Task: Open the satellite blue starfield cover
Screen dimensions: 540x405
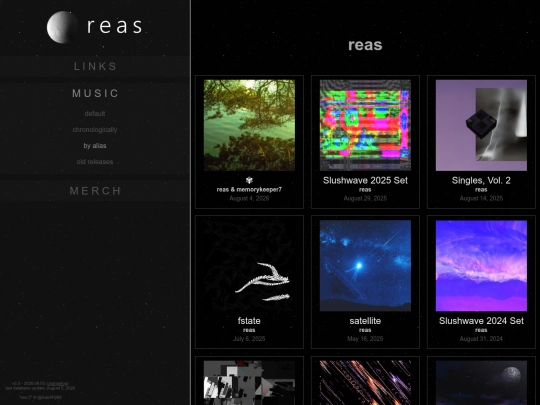Action: tap(365, 266)
